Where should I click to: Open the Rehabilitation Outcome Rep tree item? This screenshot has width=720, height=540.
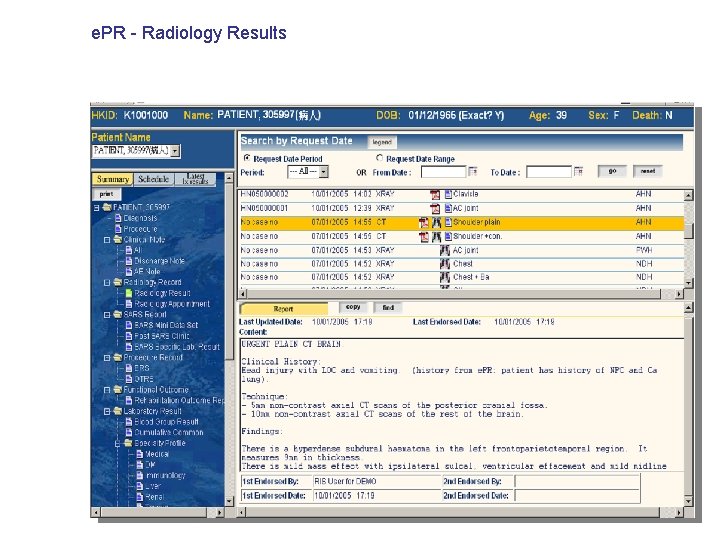179,400
